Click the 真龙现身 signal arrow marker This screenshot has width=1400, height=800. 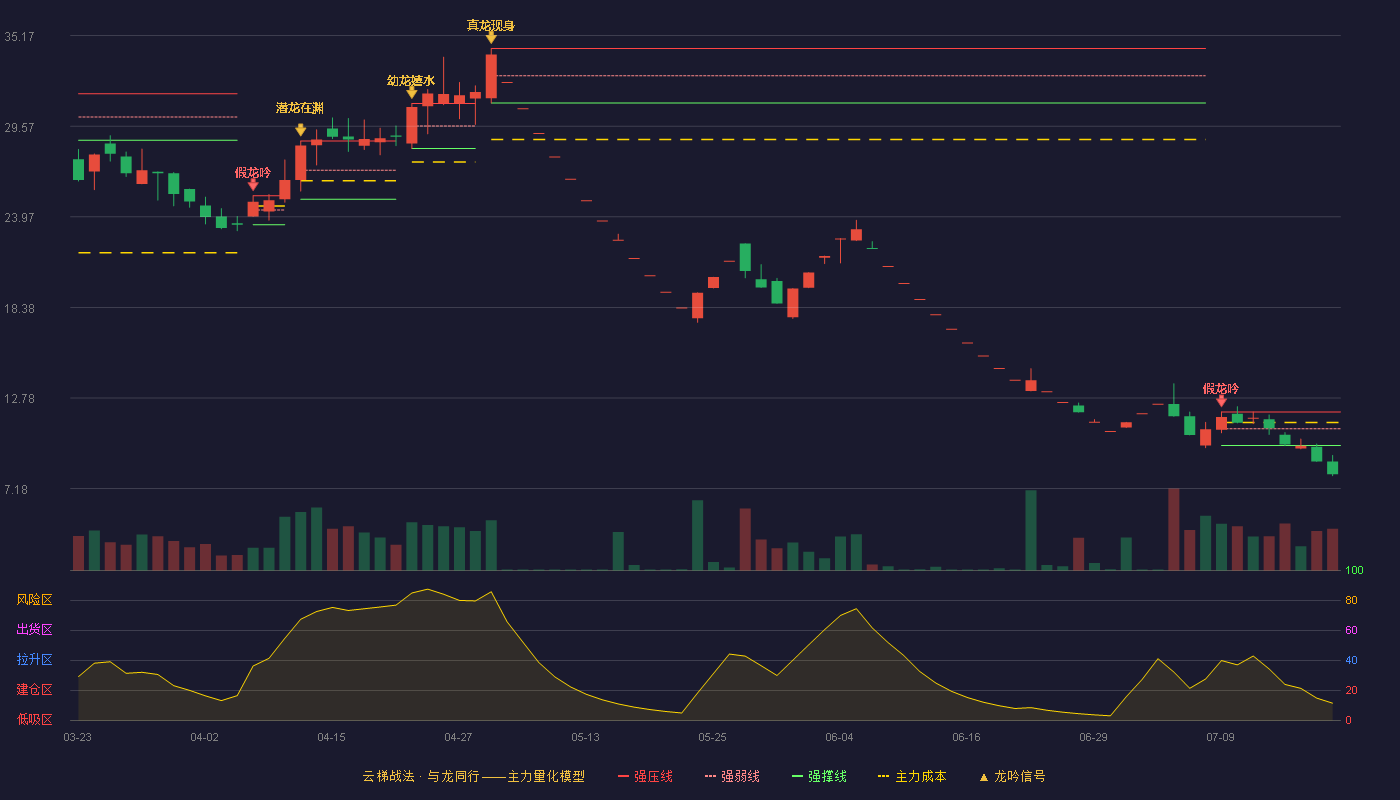[x=491, y=37]
